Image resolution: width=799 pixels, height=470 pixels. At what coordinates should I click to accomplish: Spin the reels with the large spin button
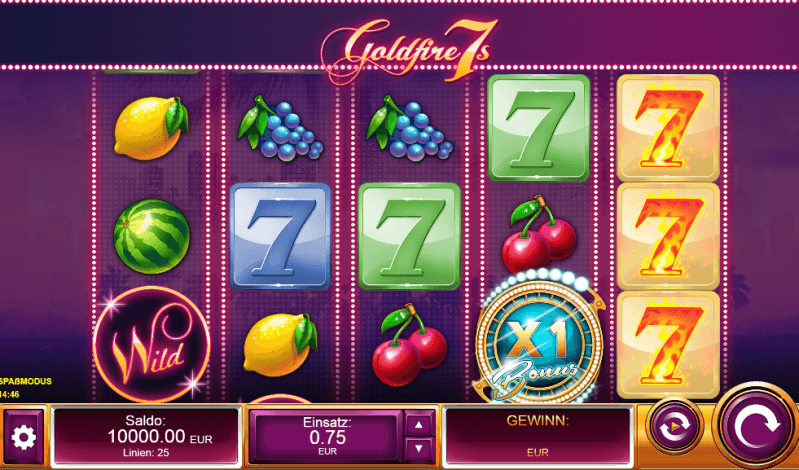756,427
